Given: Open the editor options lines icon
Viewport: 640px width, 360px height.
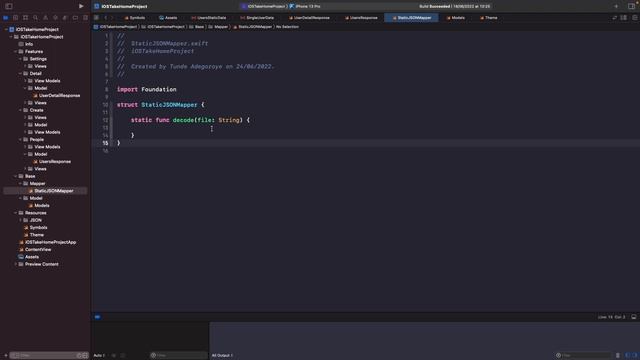Looking at the screenshot, I should point(624,18).
